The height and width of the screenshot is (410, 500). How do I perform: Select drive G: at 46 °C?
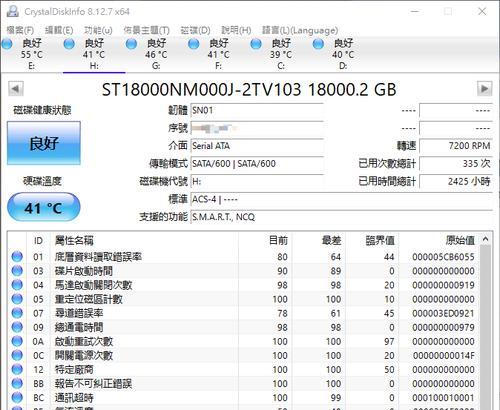point(156,54)
